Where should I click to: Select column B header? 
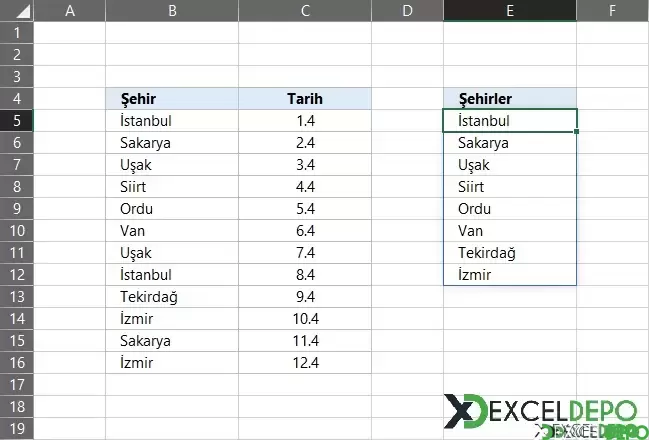[172, 10]
